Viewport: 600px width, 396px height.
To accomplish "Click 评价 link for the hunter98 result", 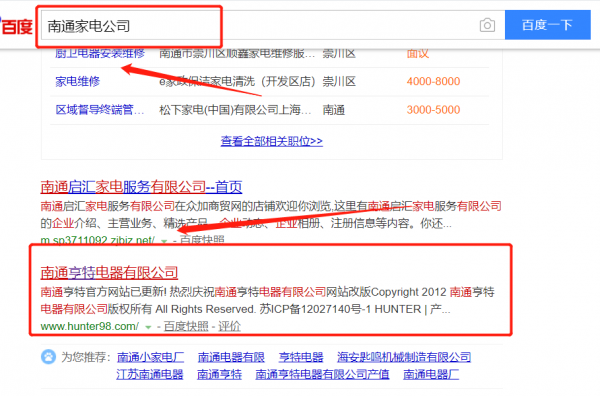I will [x=229, y=326].
